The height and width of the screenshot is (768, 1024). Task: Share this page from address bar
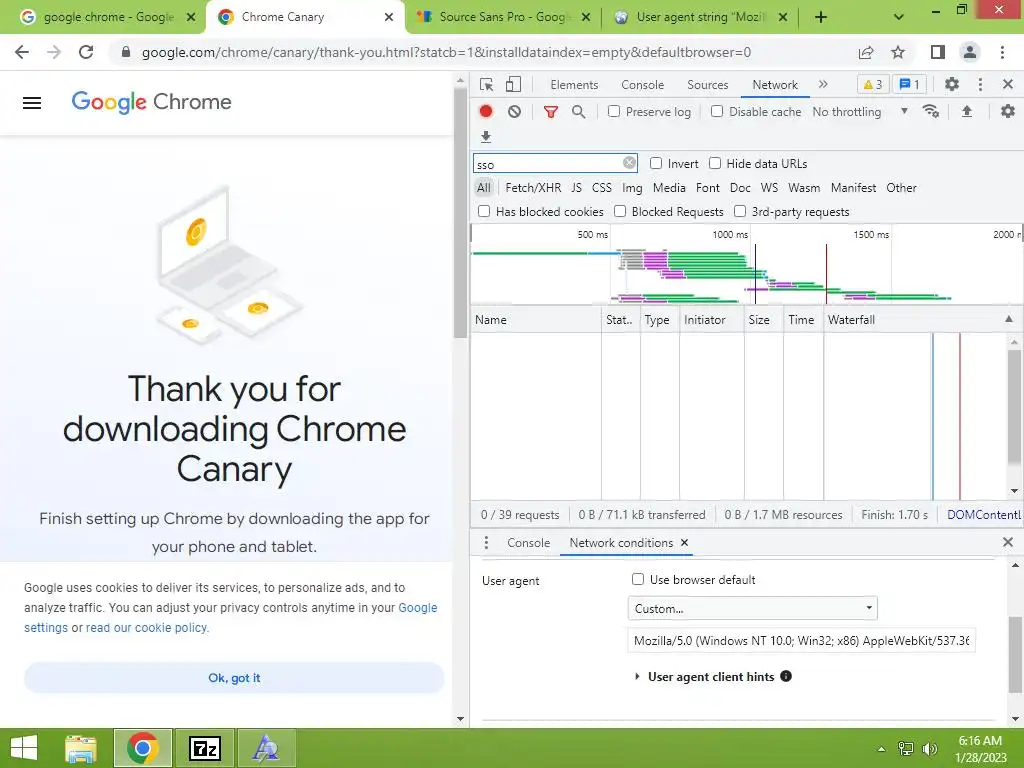tap(866, 52)
